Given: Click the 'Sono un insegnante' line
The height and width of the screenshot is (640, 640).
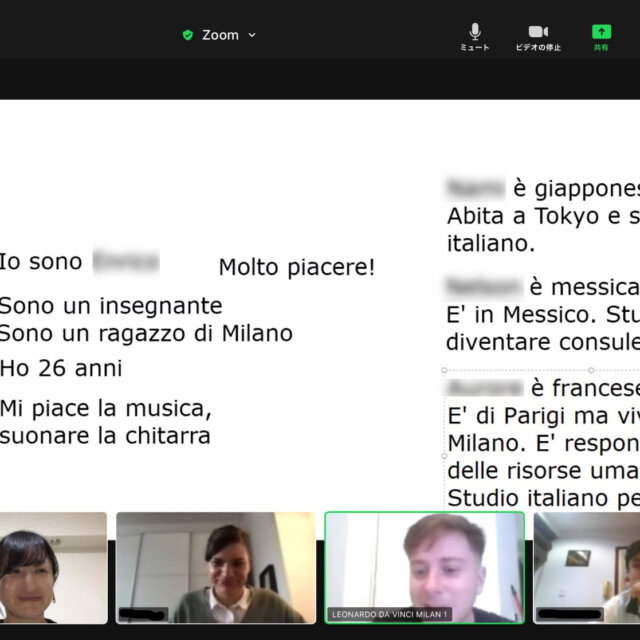Looking at the screenshot, I should coord(111,306).
